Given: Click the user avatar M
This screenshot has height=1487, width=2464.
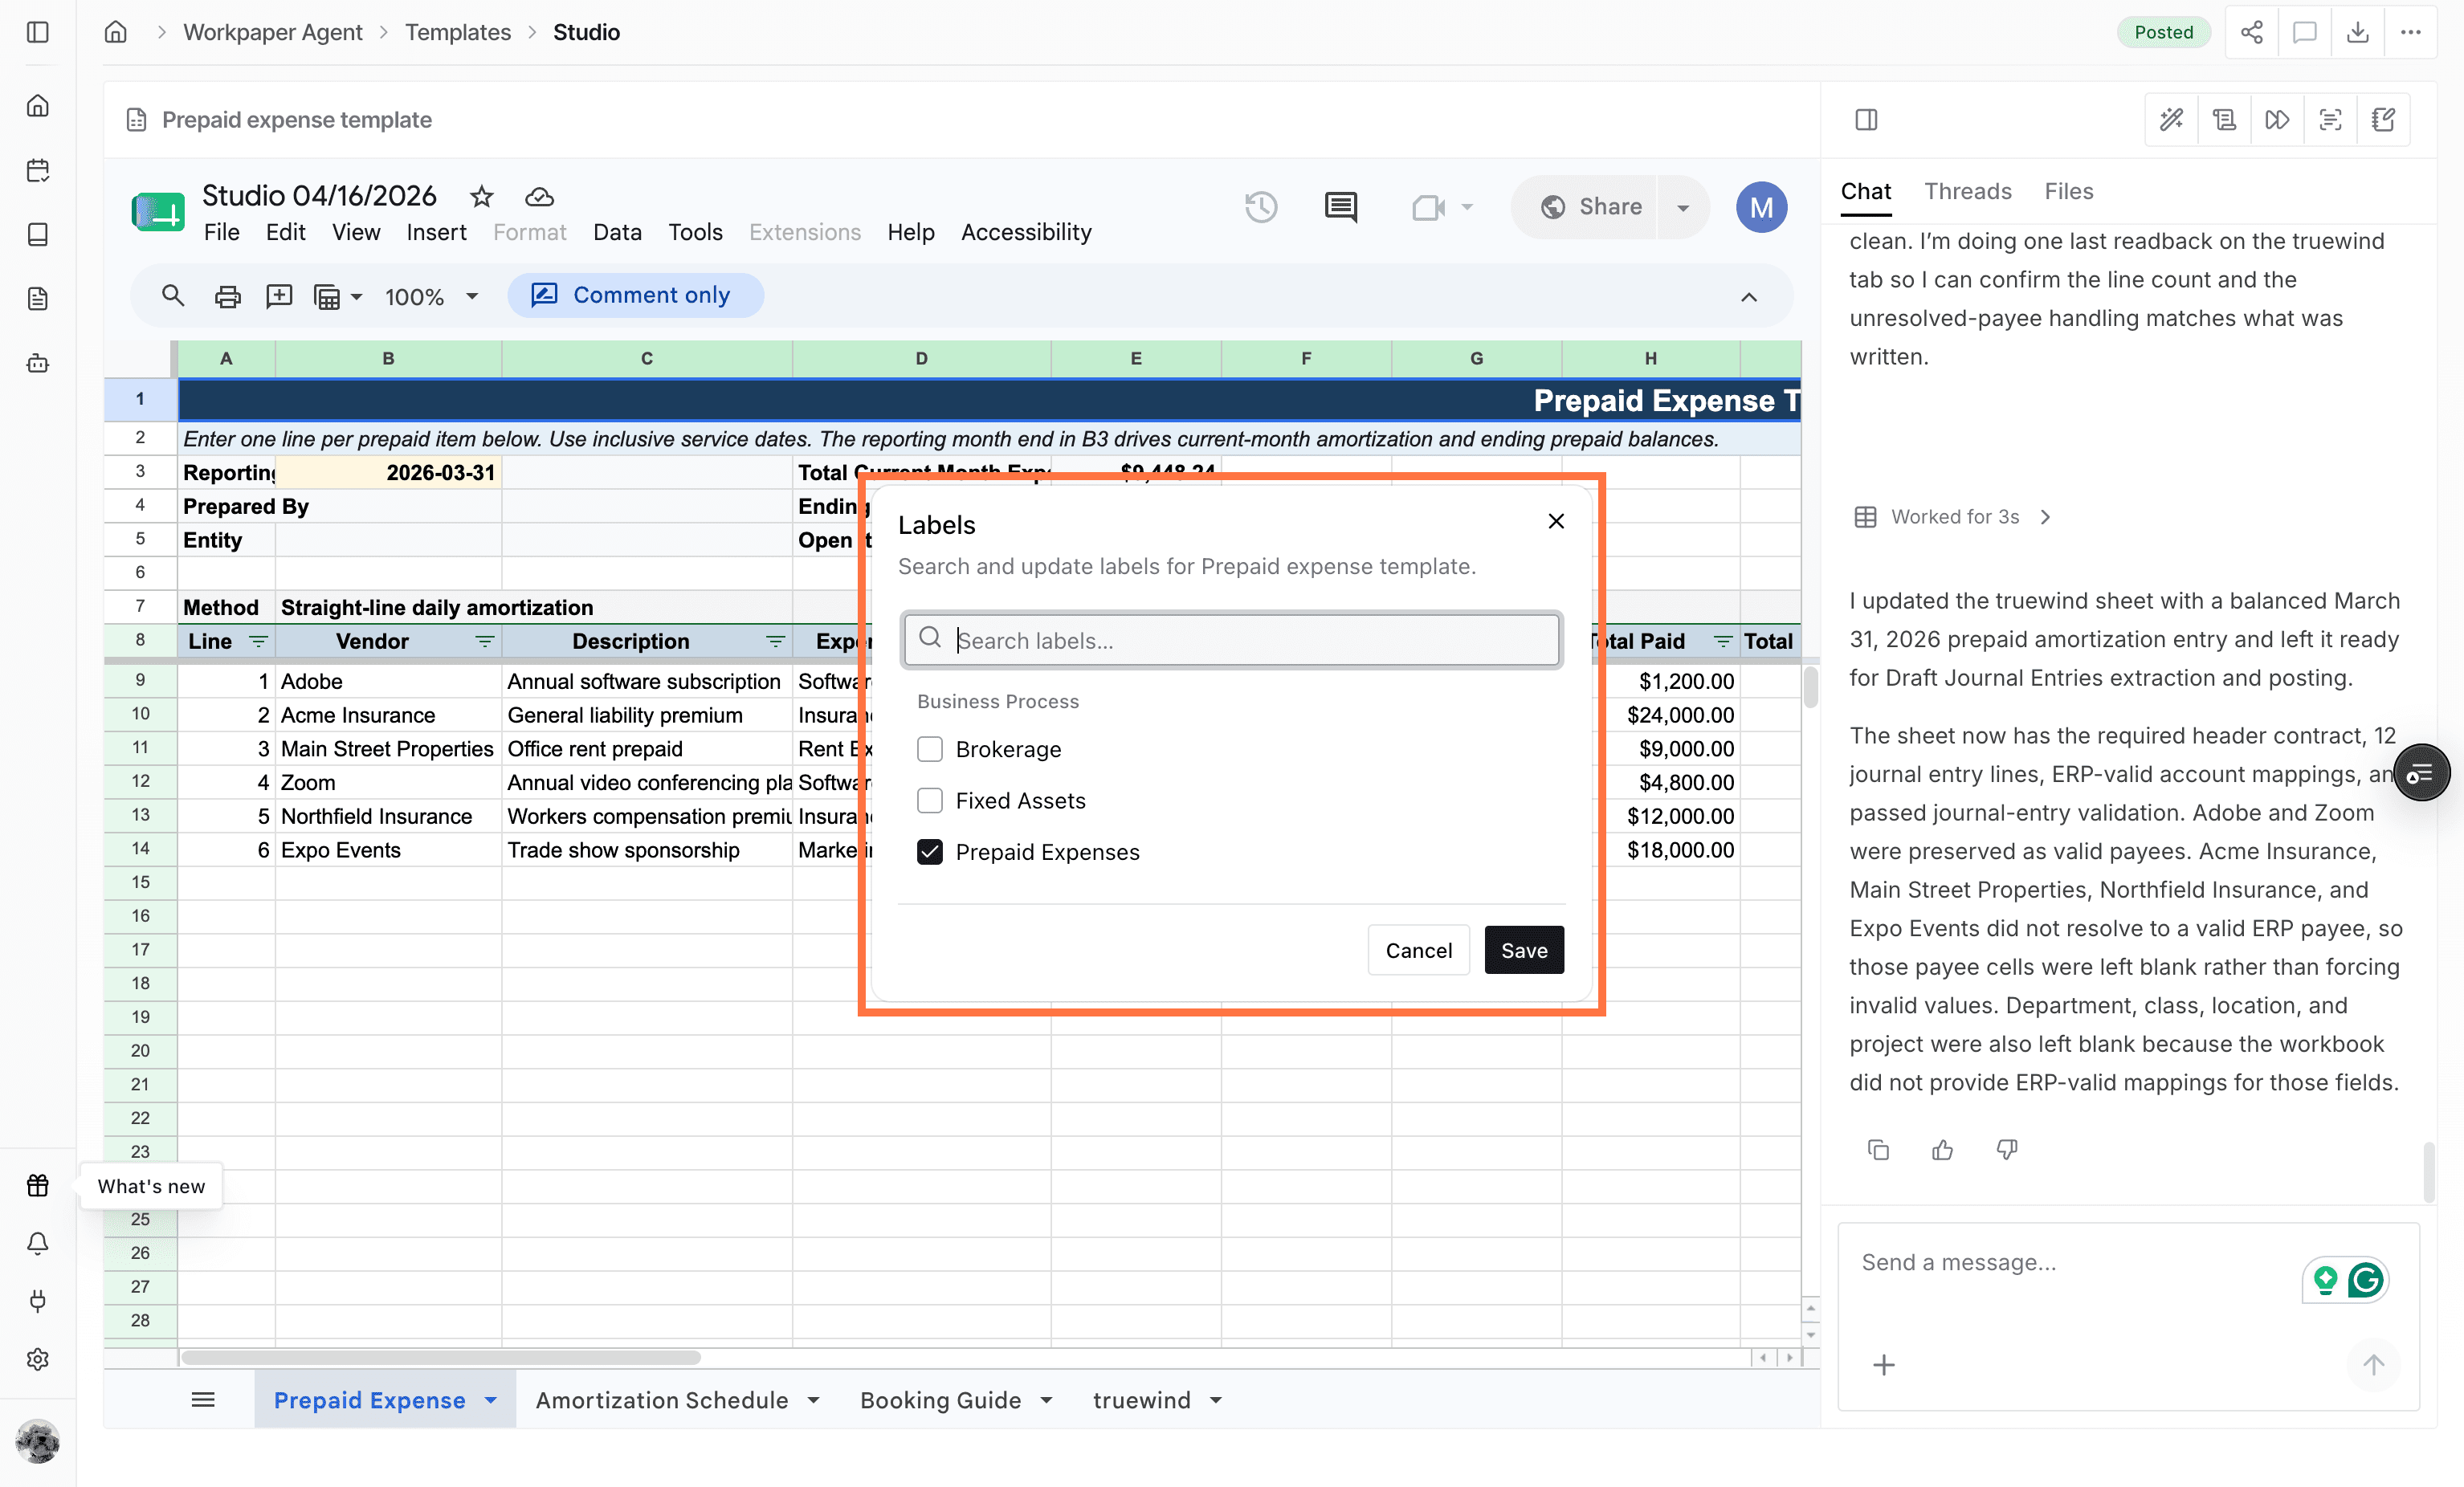Looking at the screenshot, I should [1761, 207].
